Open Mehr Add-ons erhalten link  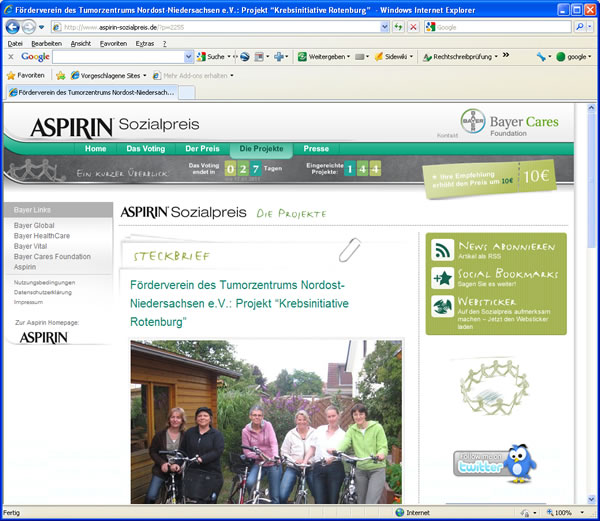point(193,76)
